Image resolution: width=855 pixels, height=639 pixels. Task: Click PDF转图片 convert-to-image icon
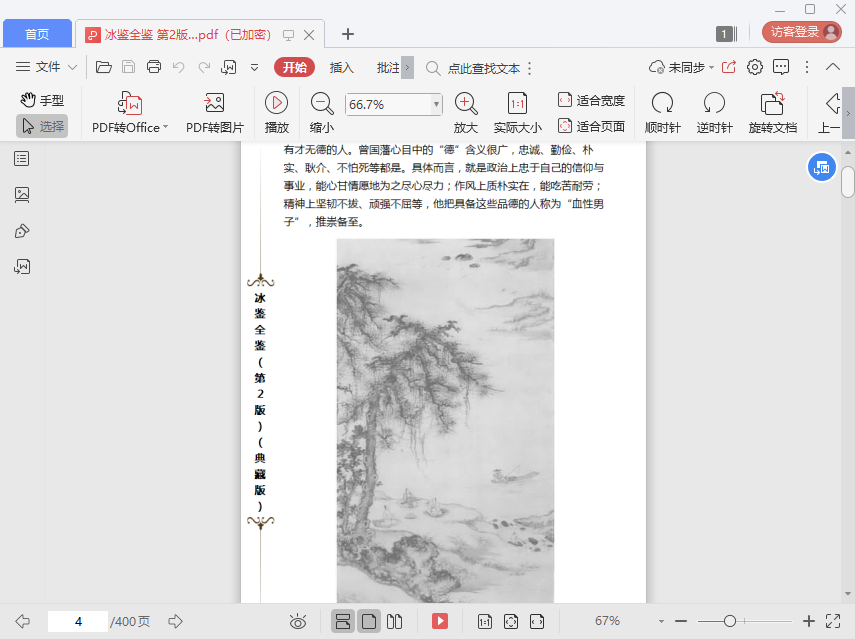(x=214, y=103)
